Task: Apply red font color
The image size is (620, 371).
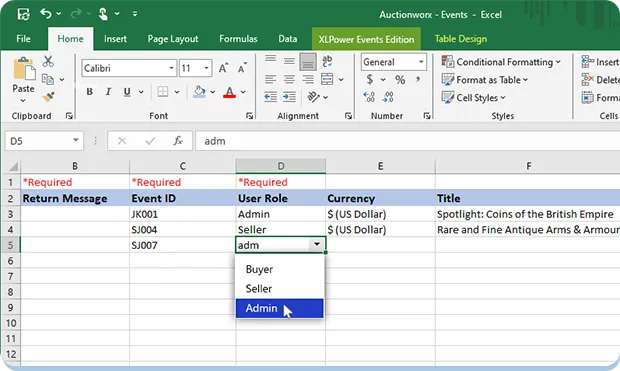Action: click(229, 92)
